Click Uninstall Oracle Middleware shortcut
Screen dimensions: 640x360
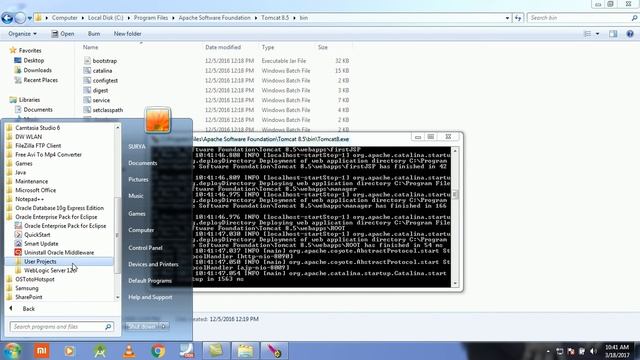tap(59, 253)
